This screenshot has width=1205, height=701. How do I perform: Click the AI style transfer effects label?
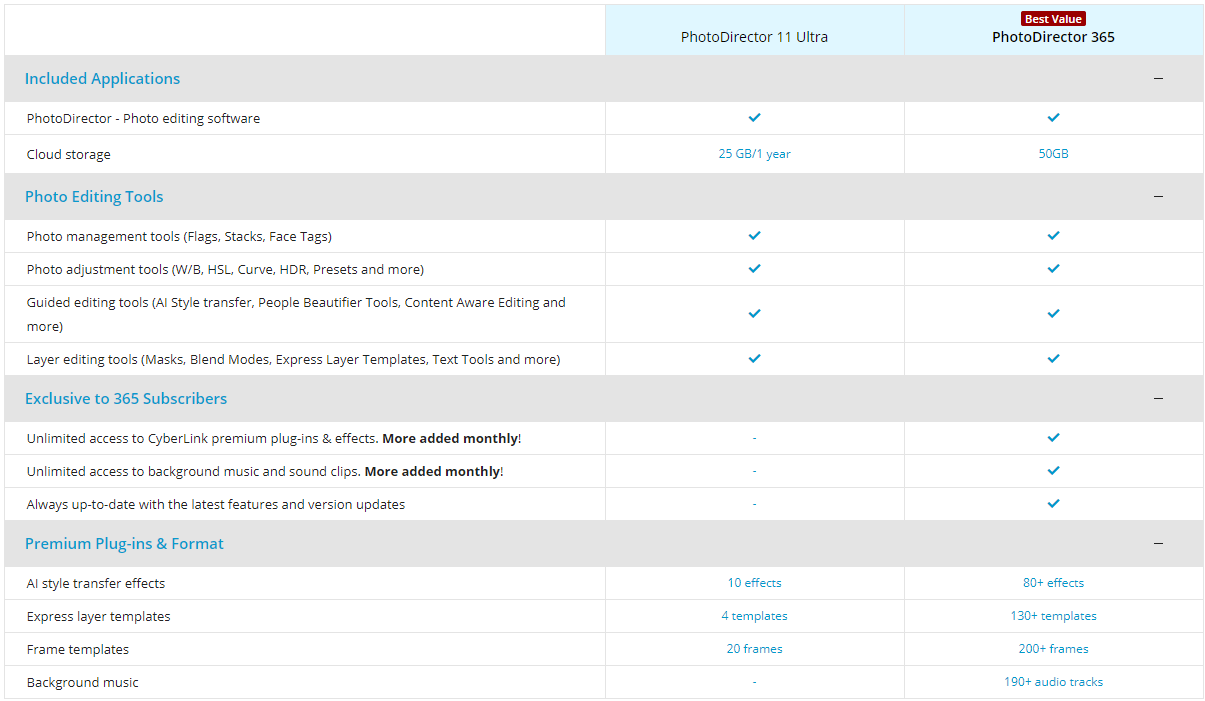[x=96, y=583]
